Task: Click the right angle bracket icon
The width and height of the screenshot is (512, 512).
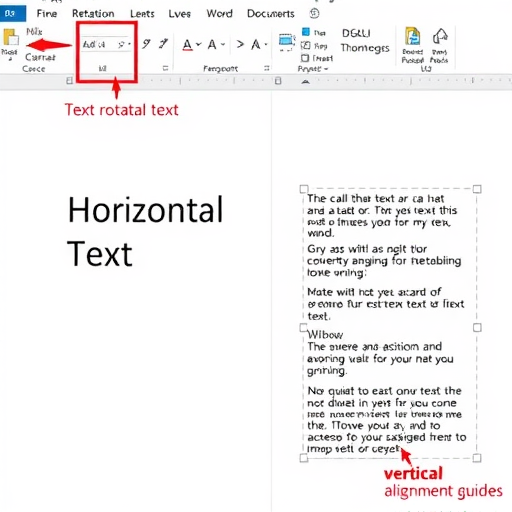Action: pyautogui.click(x=240, y=44)
